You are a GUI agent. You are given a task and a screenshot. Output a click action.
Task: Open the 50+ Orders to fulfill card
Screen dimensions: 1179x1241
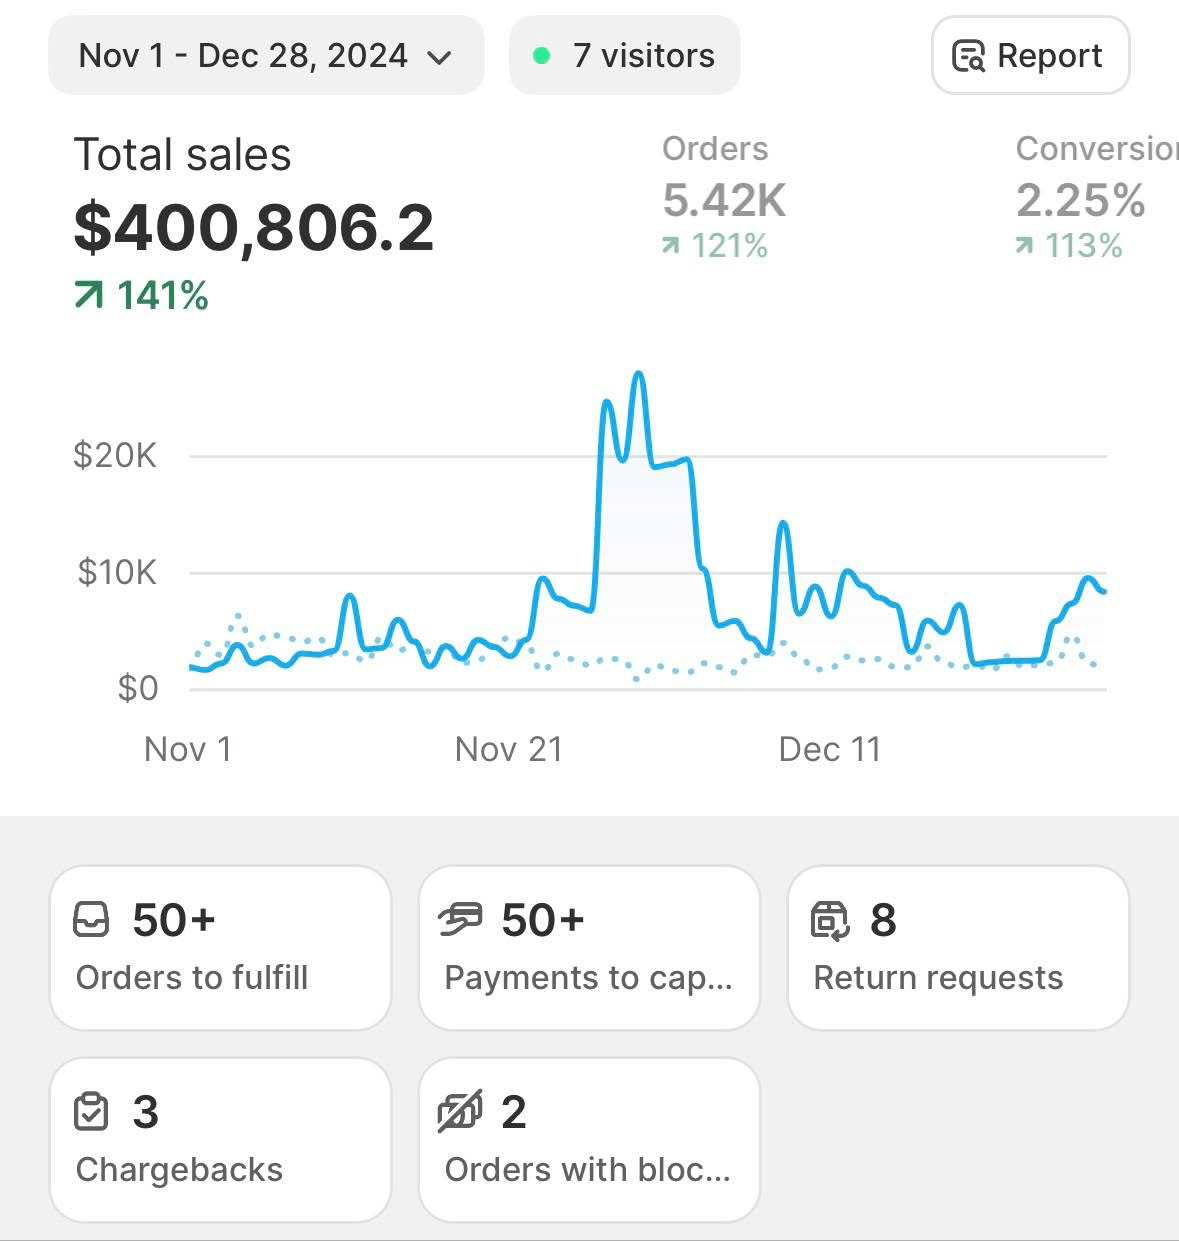coord(220,947)
